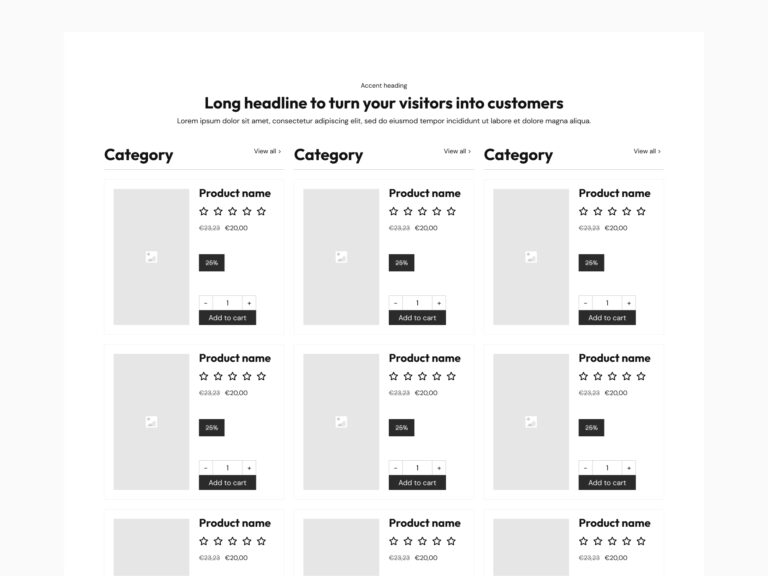Open the second-row left product image thumbnail
The height and width of the screenshot is (576, 768).
point(151,422)
